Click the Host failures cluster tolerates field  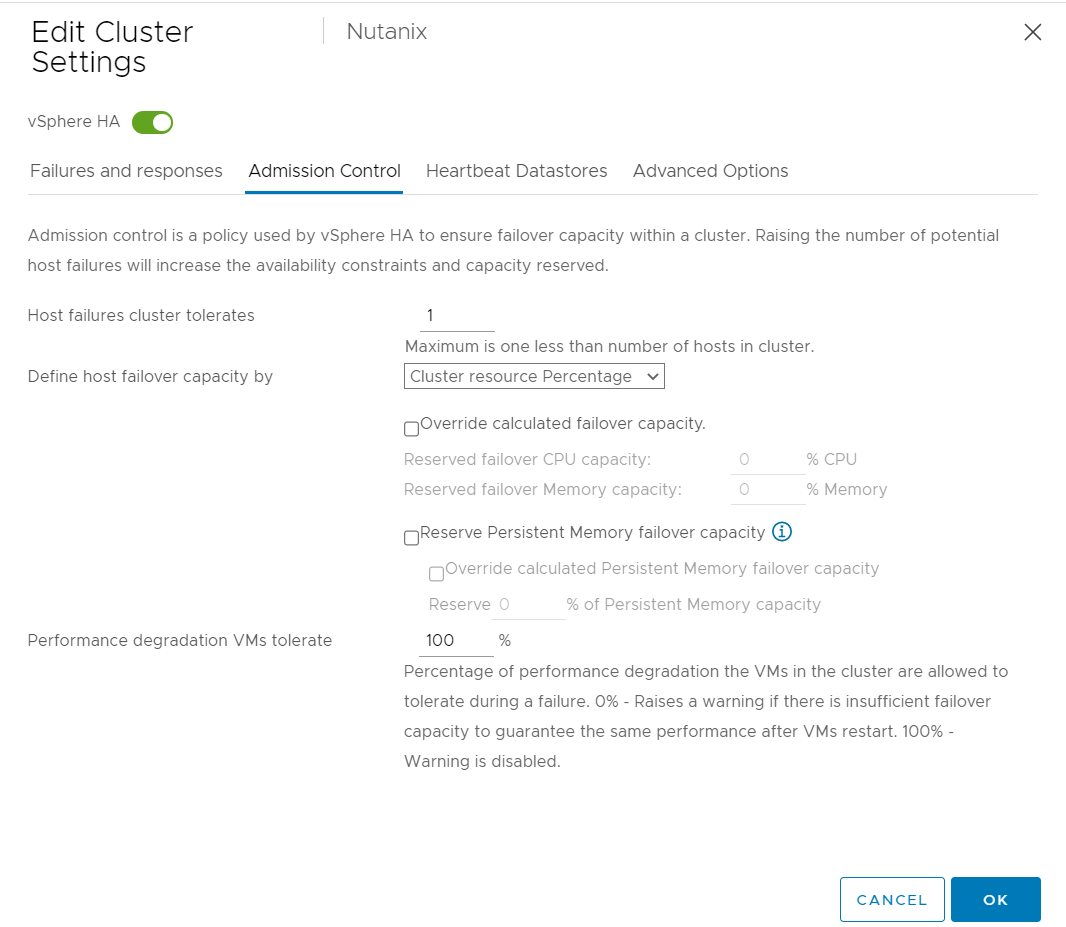(456, 316)
